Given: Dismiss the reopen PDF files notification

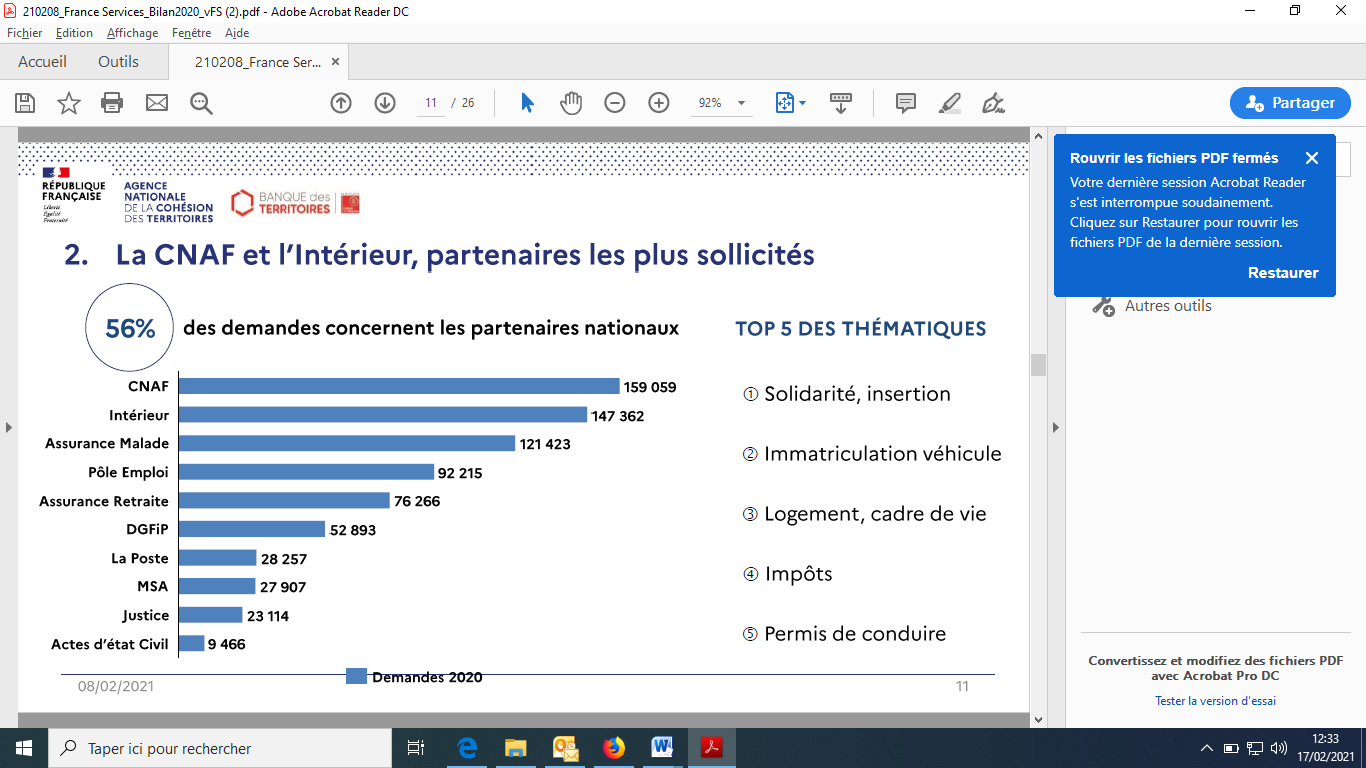Looking at the screenshot, I should tap(1312, 158).
